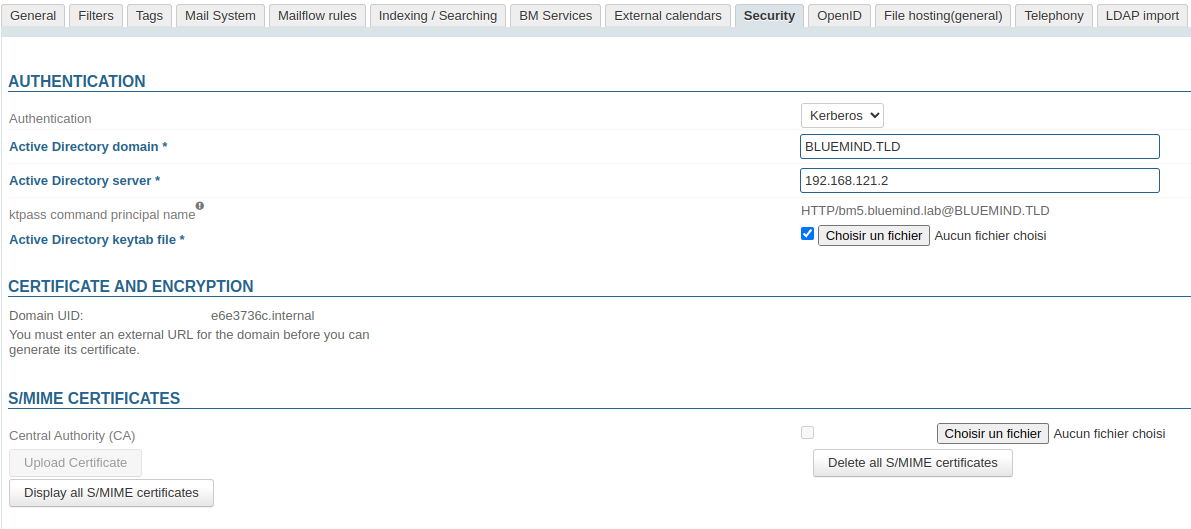
Task: Go to the Telephony tab
Action: (1053, 16)
